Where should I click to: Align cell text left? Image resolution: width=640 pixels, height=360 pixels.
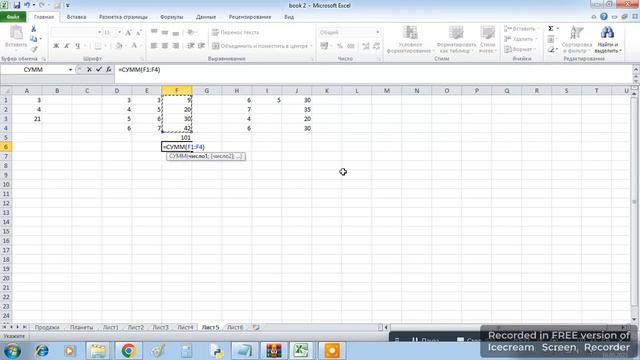tap(154, 46)
